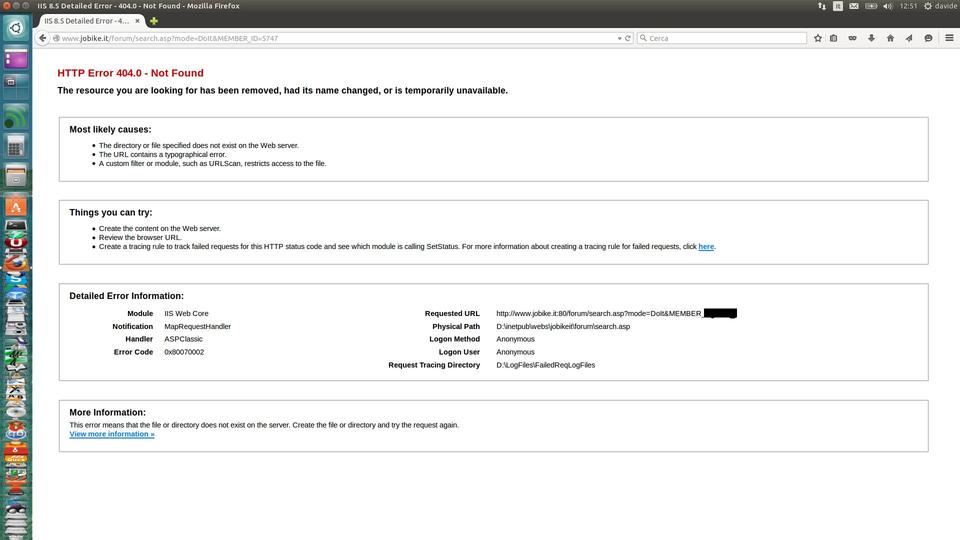Click 'More Information:' heading
This screenshot has width=960, height=540.
point(107,413)
